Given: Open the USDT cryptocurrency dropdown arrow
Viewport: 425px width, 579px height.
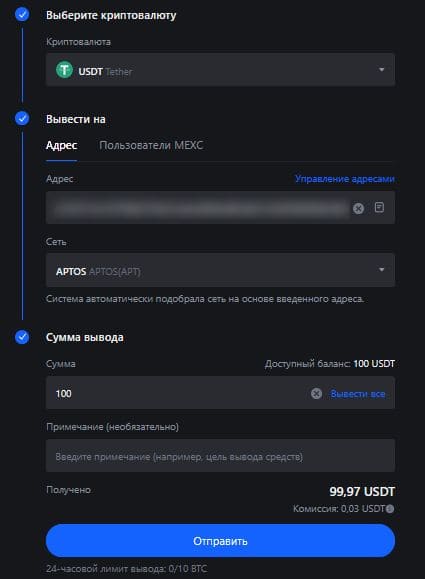Looking at the screenshot, I should (x=381, y=69).
